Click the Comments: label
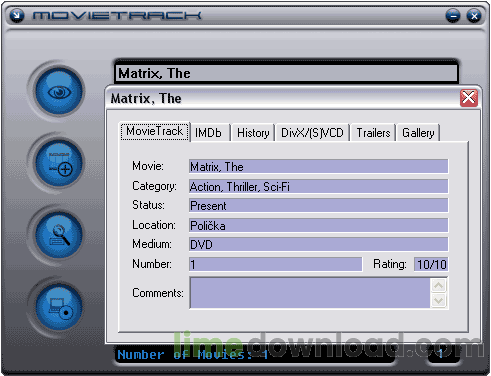Screen dimensions: 491x376 158,293
